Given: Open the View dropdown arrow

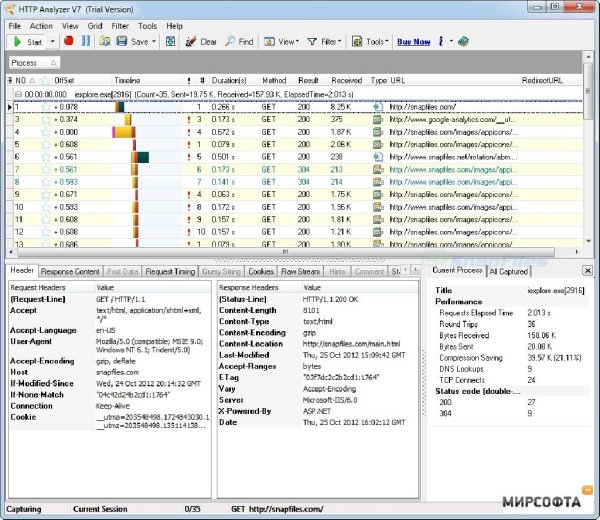Looking at the screenshot, I should [x=297, y=41].
